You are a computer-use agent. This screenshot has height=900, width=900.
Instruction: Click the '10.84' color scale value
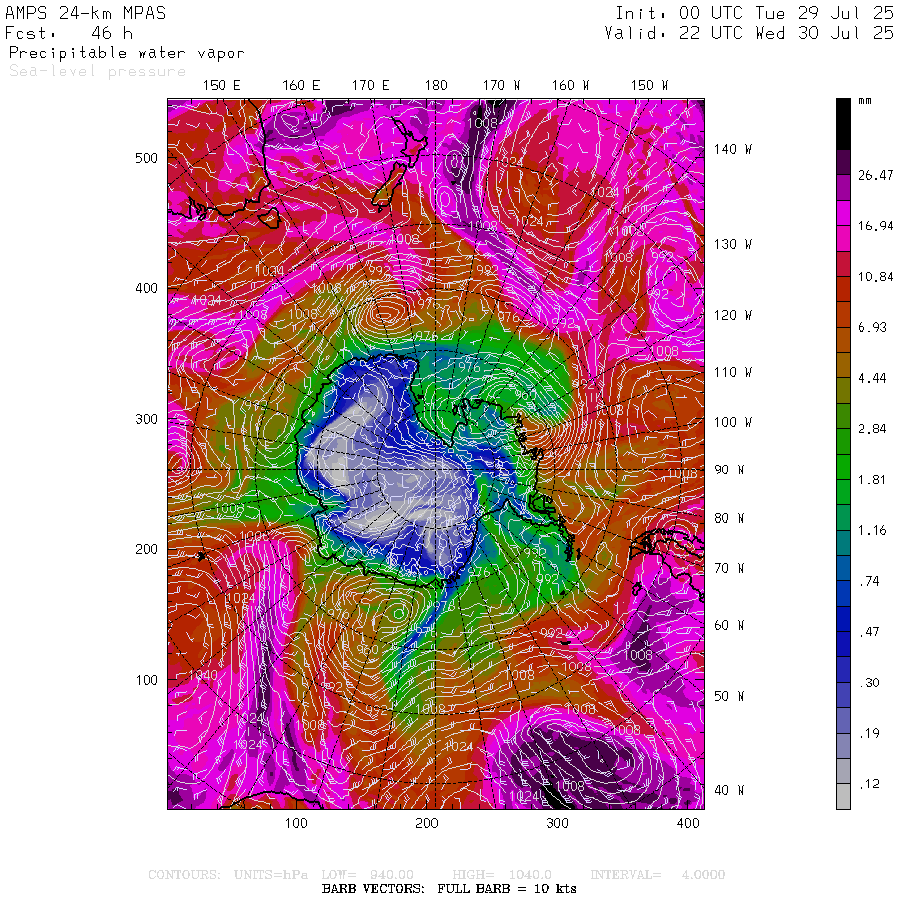tap(875, 277)
